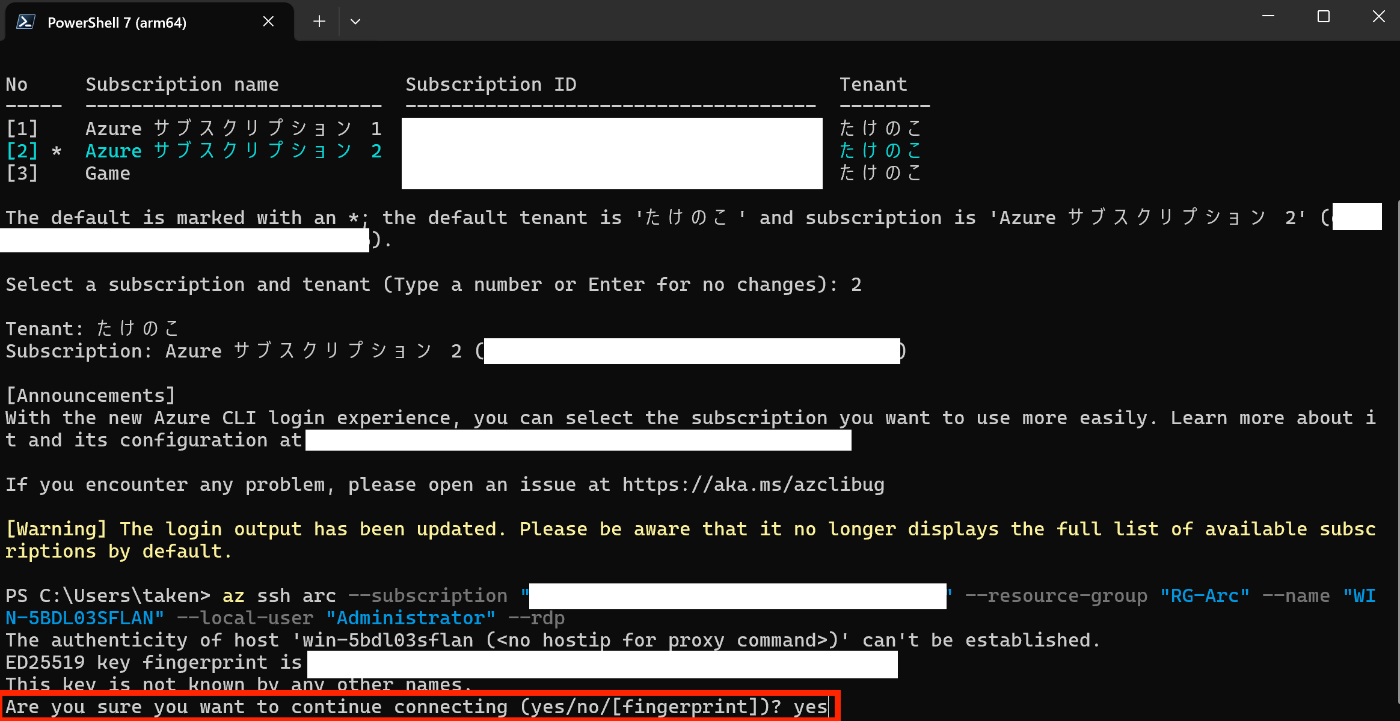Select the PowerShell 7 (arm64) tab
The image size is (1400, 721).
coord(148,21)
